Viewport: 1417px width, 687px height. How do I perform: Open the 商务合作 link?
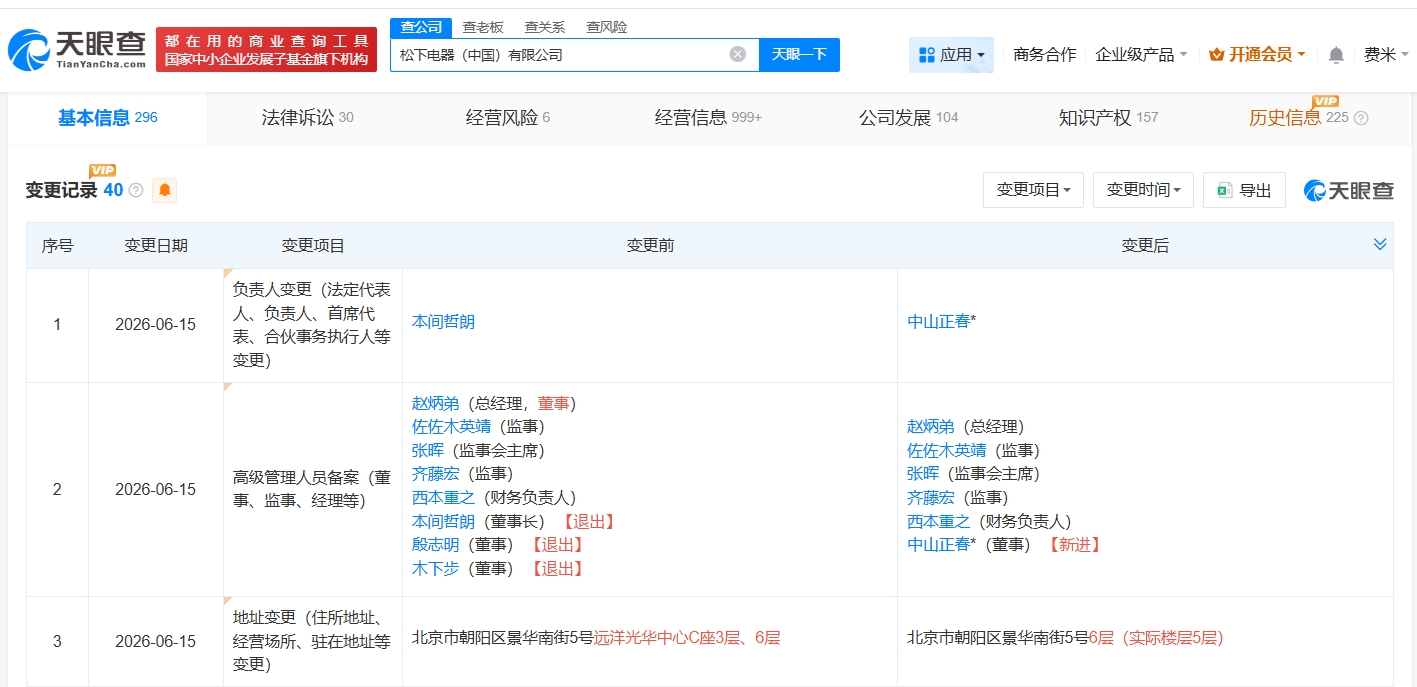coord(1044,55)
